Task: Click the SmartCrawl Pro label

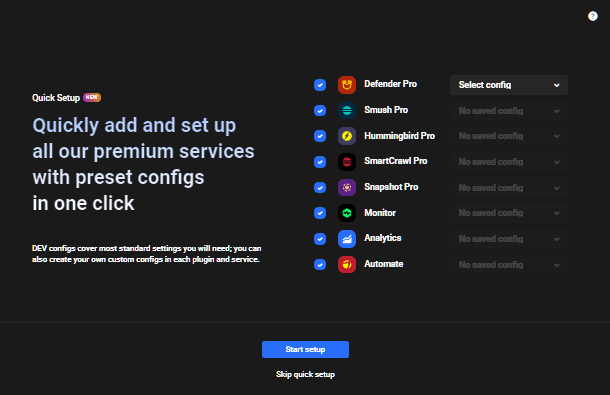Action: (396, 161)
